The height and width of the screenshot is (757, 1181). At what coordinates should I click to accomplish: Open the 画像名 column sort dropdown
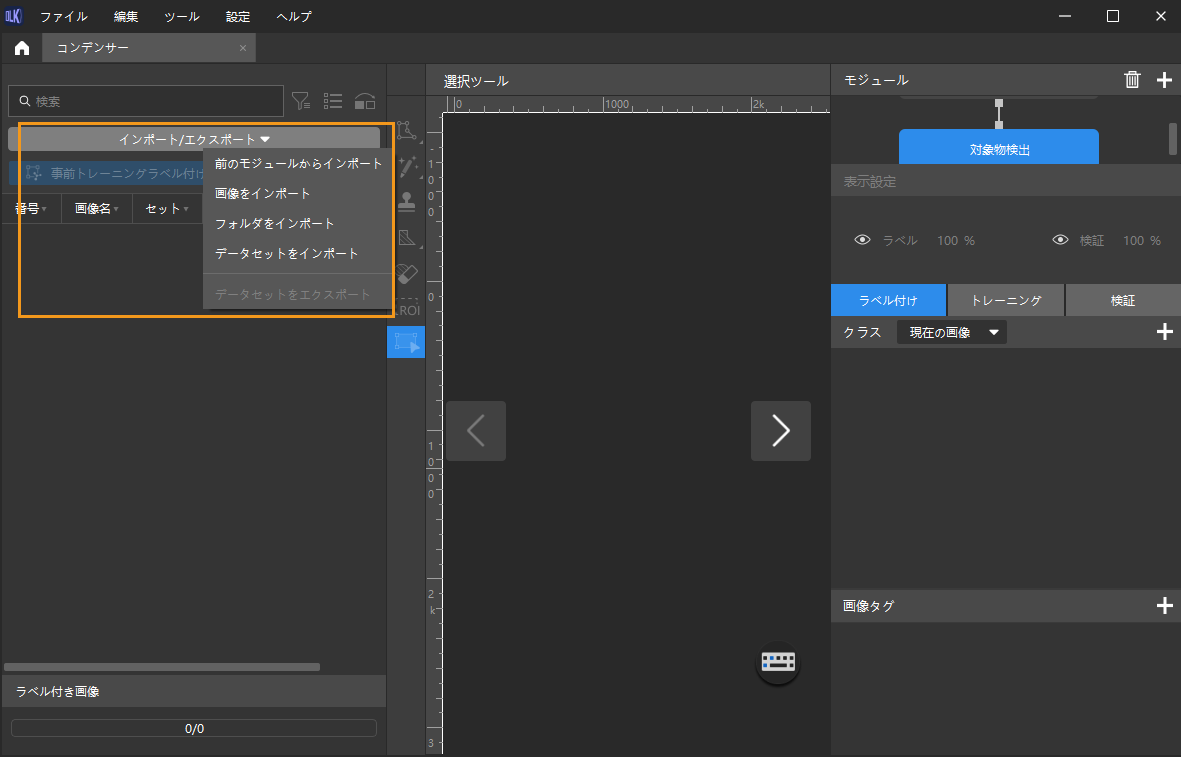(x=96, y=209)
